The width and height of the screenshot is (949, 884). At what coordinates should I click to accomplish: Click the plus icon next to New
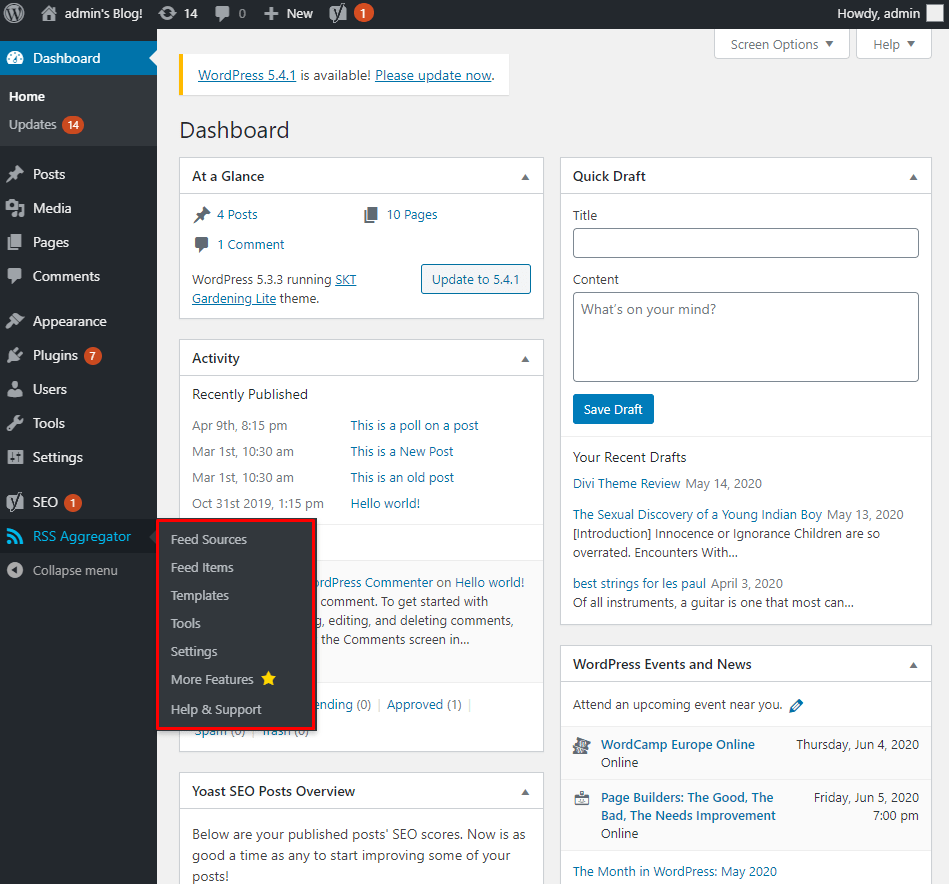click(271, 13)
